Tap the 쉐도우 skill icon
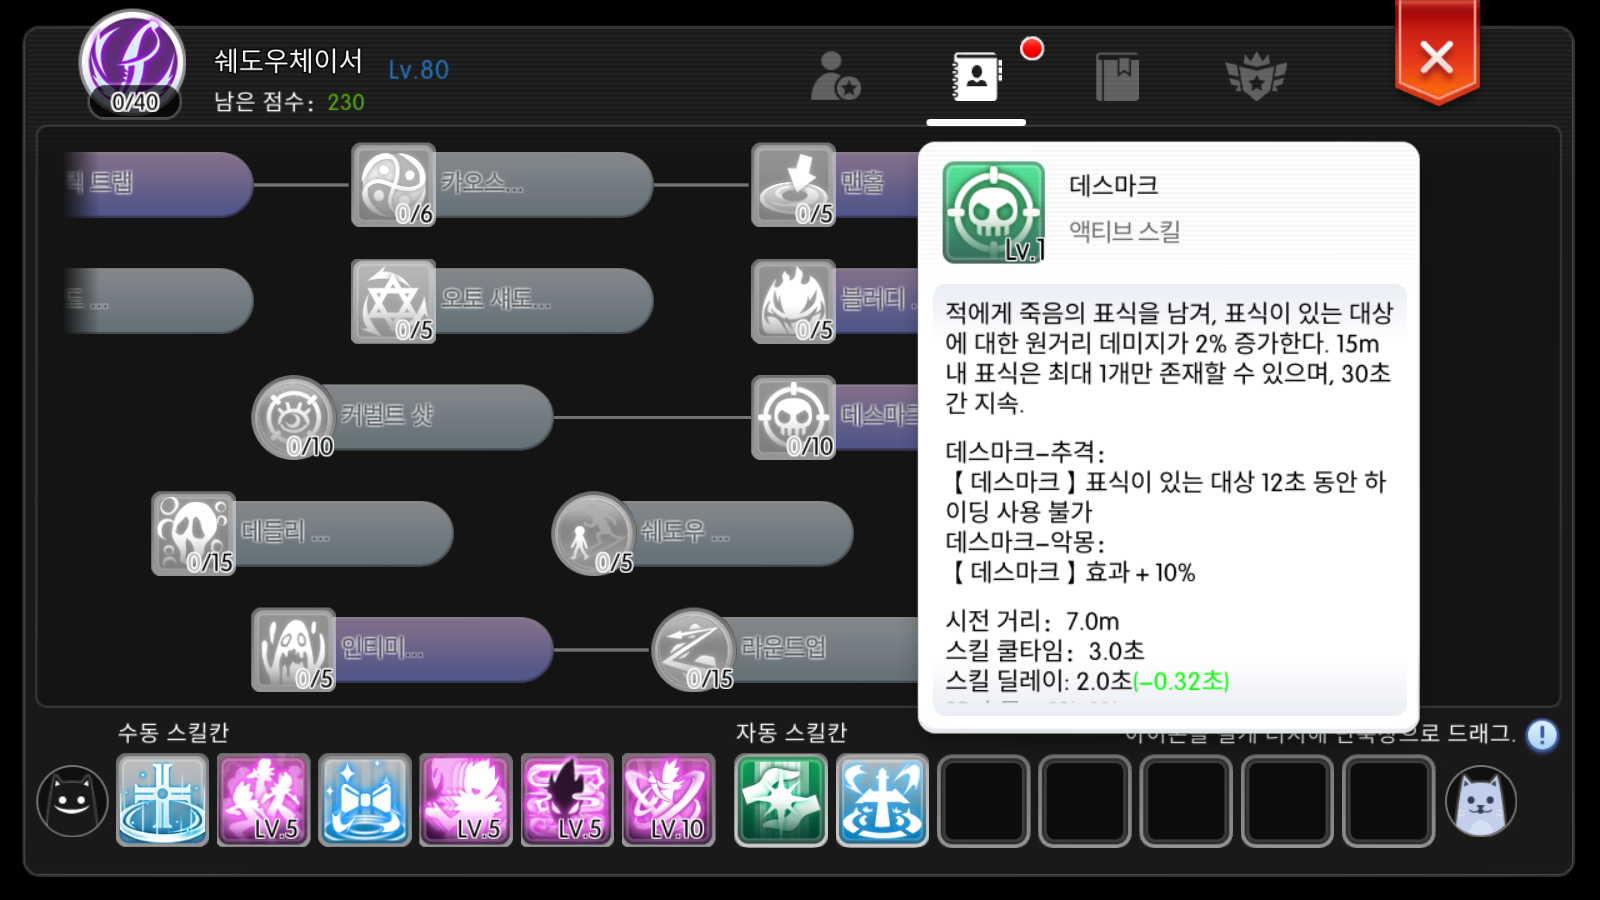 coord(593,533)
